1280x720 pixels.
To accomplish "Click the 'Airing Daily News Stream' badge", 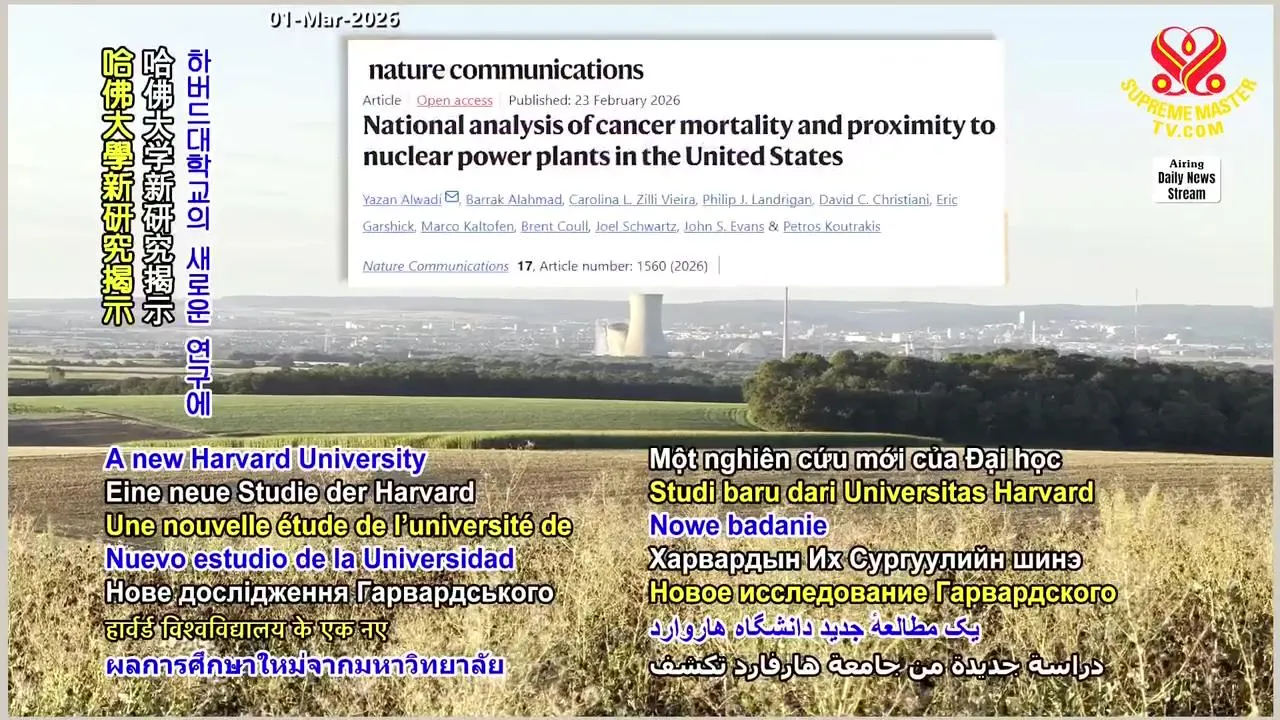I will [1187, 179].
